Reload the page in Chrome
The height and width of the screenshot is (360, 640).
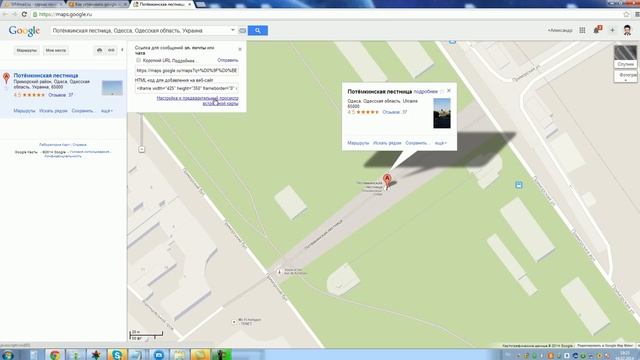24,14
